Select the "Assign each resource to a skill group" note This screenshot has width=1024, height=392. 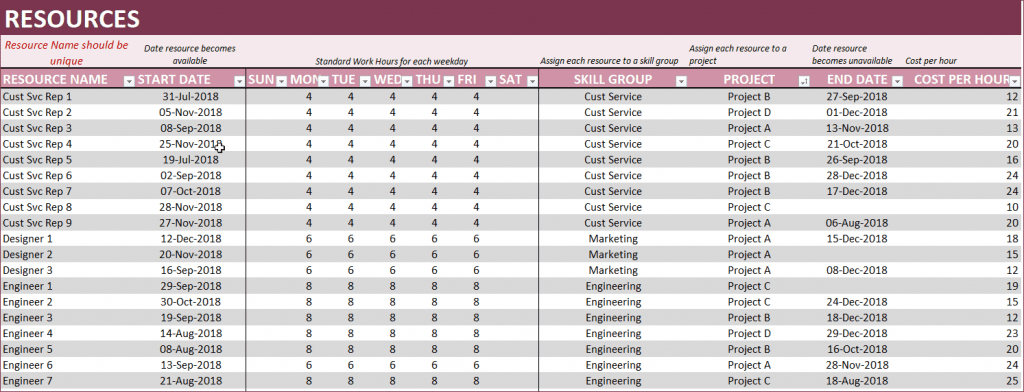[x=609, y=61]
